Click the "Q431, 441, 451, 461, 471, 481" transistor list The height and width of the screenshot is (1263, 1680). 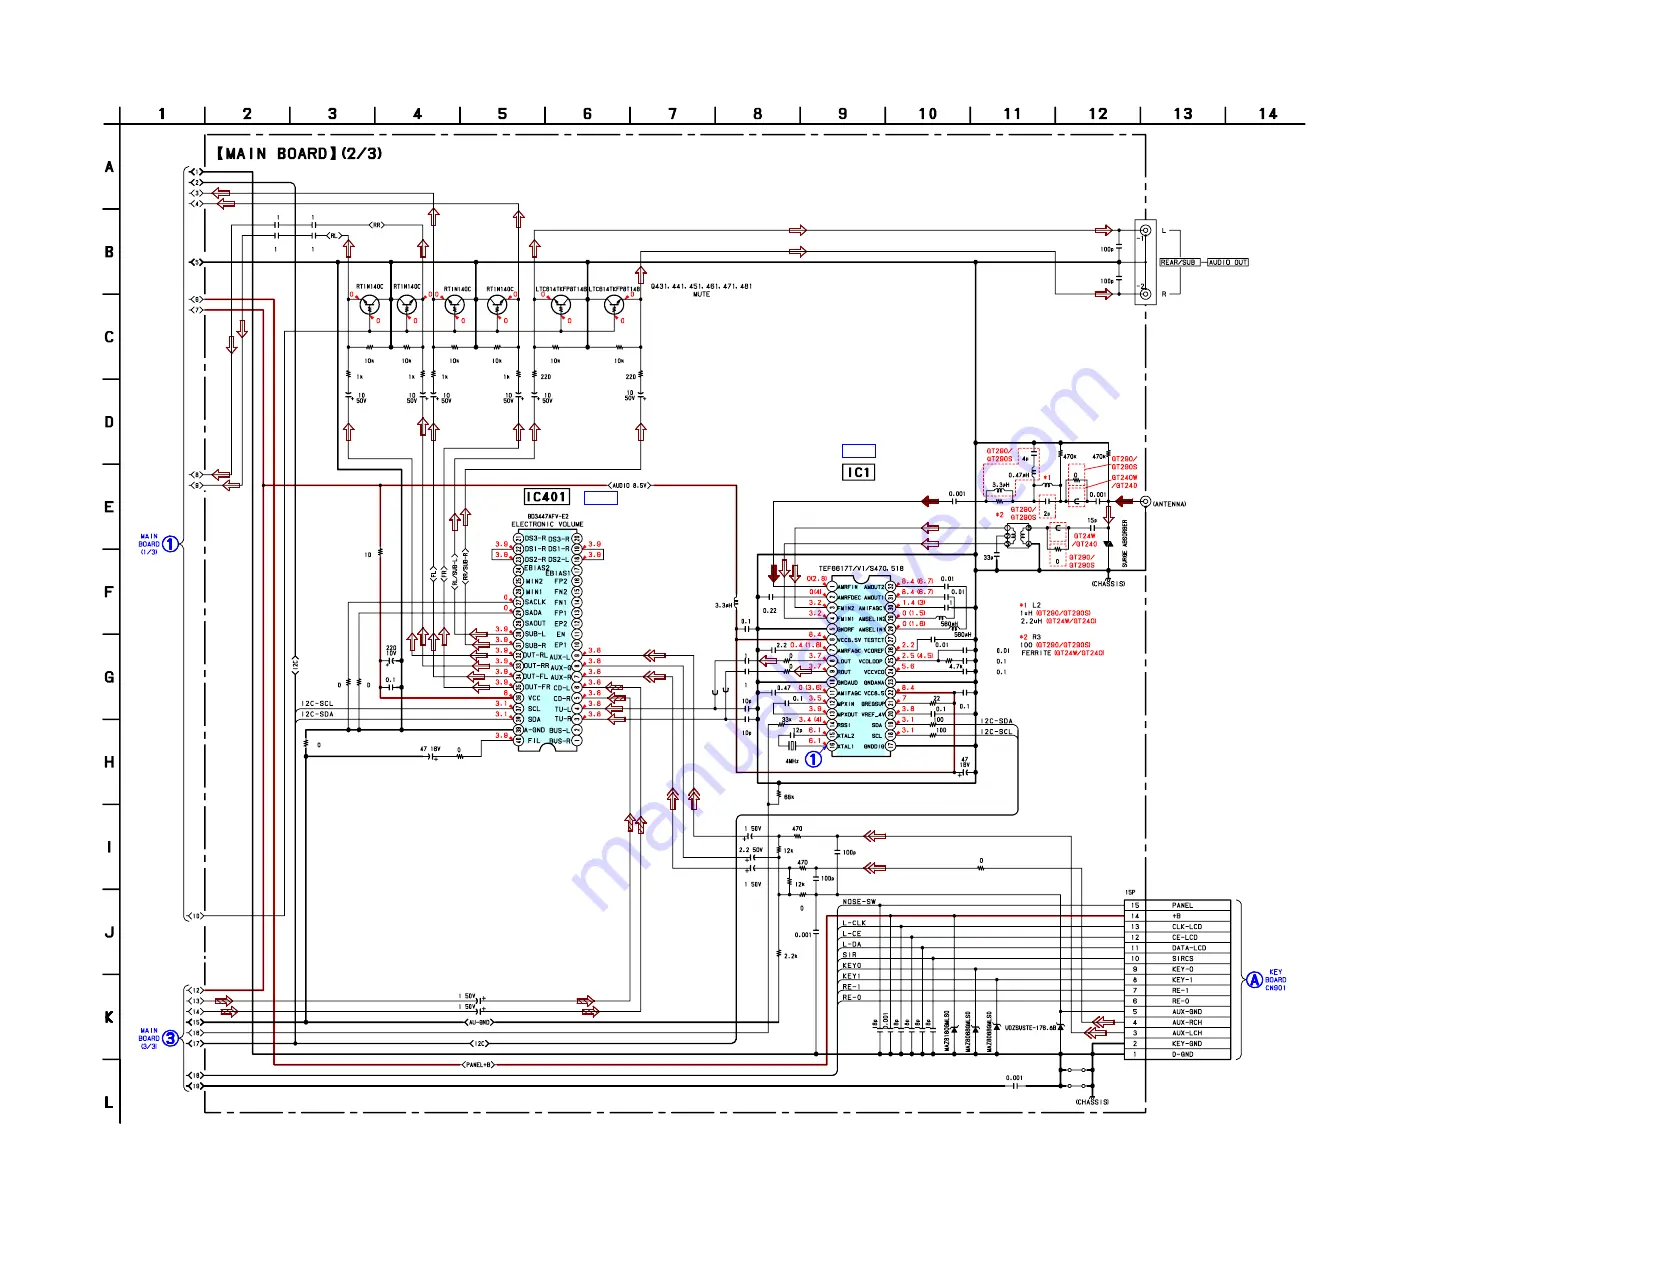point(701,287)
